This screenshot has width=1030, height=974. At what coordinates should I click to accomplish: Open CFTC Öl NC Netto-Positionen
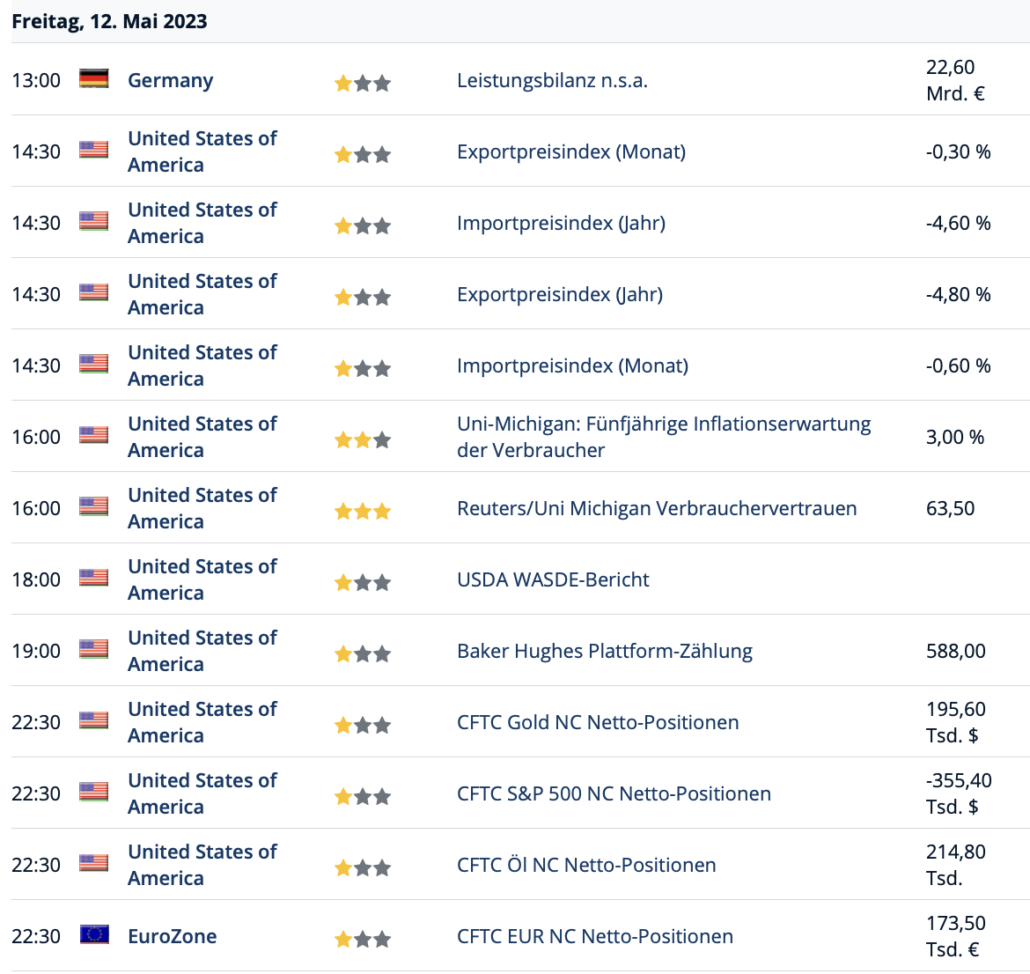pyautogui.click(x=587, y=865)
